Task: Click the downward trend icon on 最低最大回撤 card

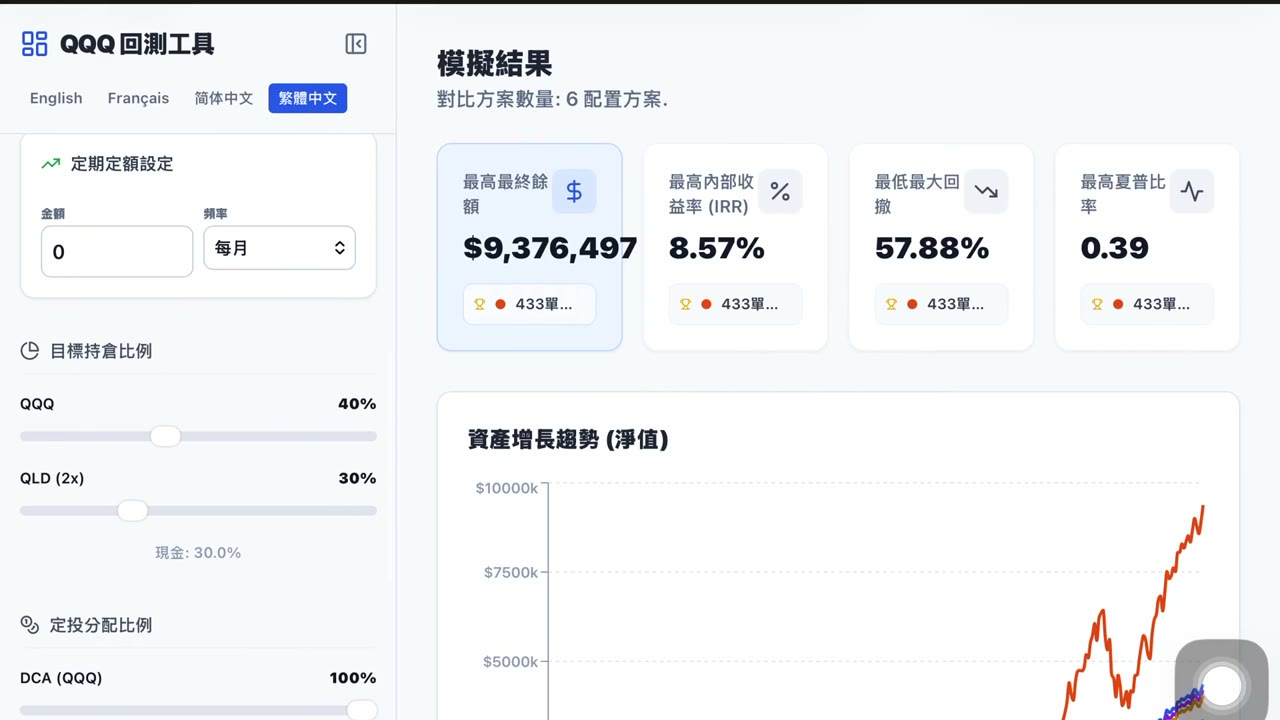Action: [x=986, y=191]
